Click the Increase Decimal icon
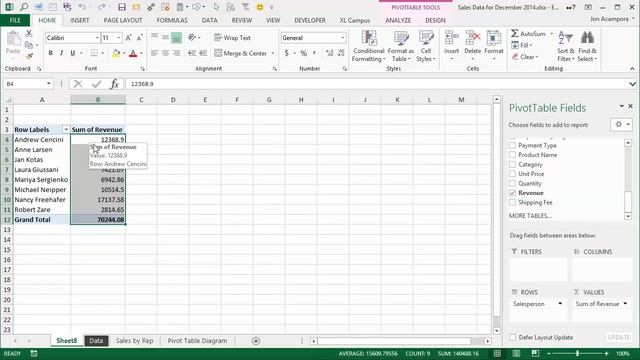The width and height of the screenshot is (640, 360). click(x=329, y=53)
